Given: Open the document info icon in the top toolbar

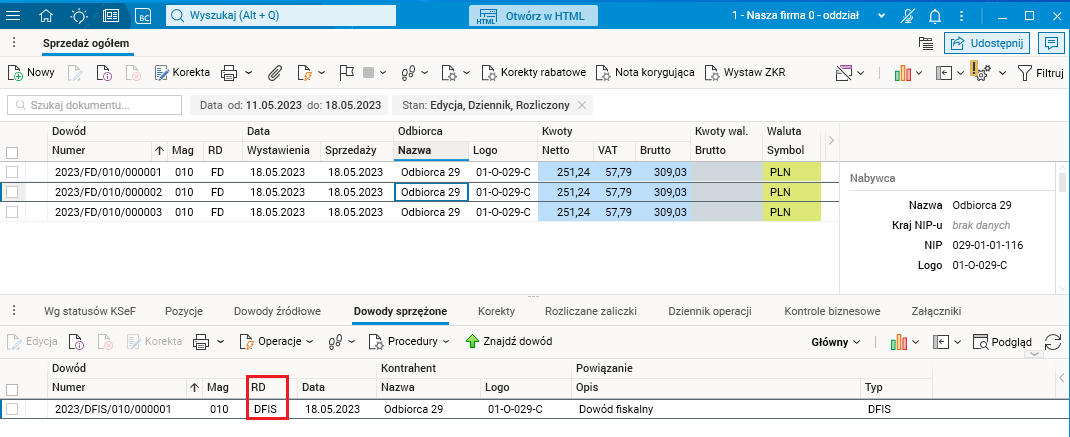Looking at the screenshot, I should click(103, 72).
